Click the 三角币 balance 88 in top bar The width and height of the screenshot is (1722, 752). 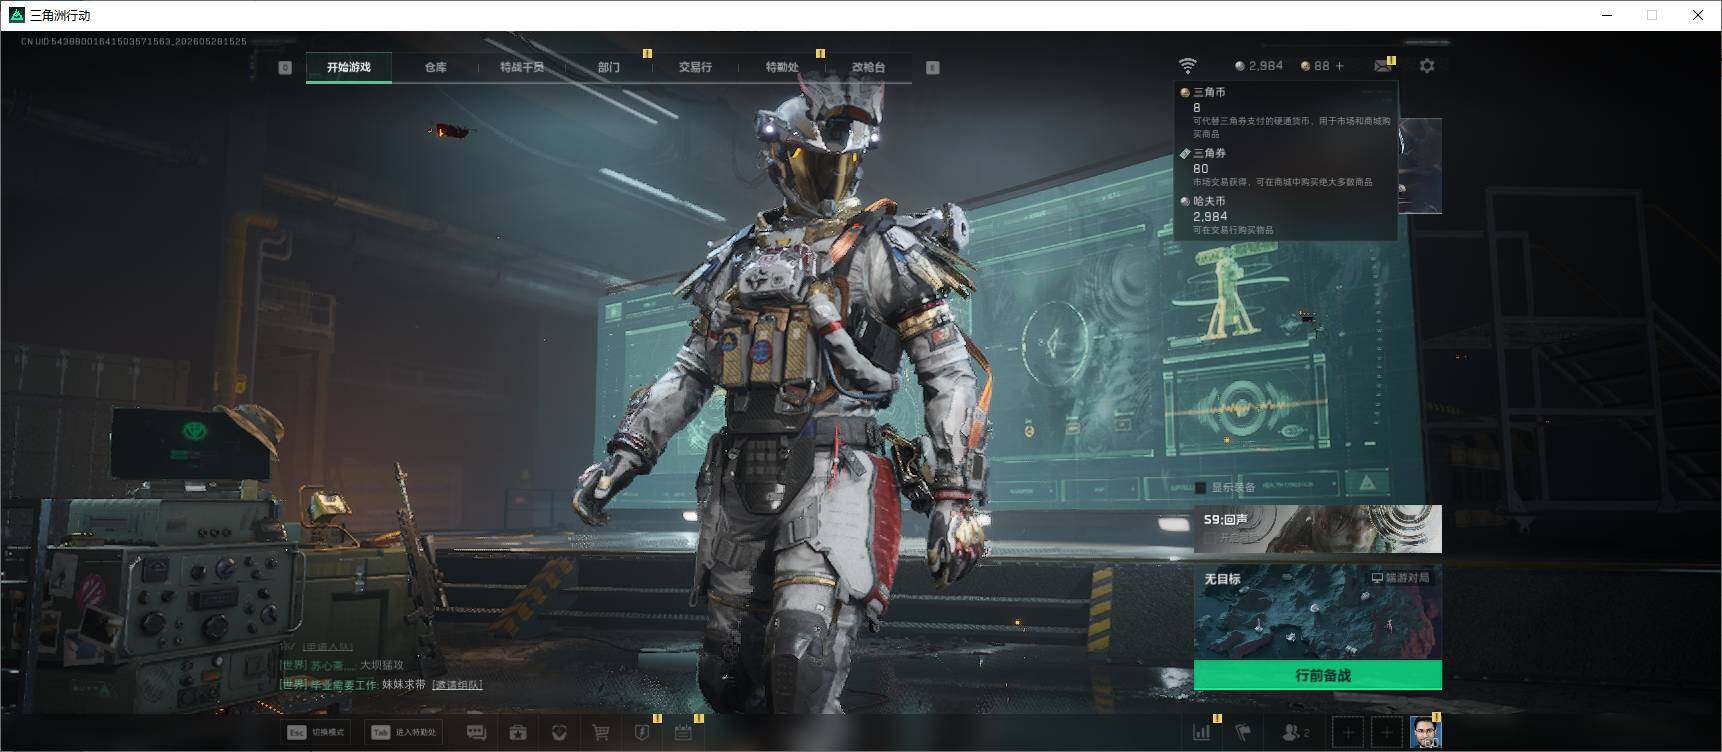coord(1315,66)
